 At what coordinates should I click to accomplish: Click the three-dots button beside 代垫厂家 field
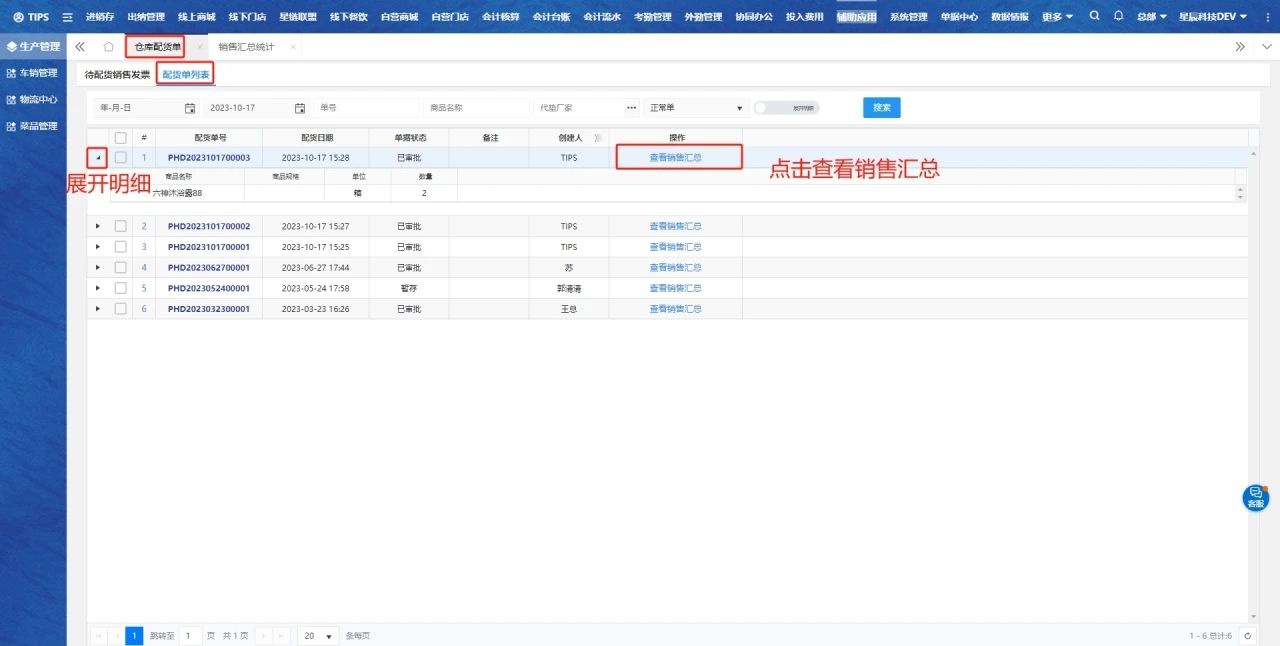(x=631, y=108)
